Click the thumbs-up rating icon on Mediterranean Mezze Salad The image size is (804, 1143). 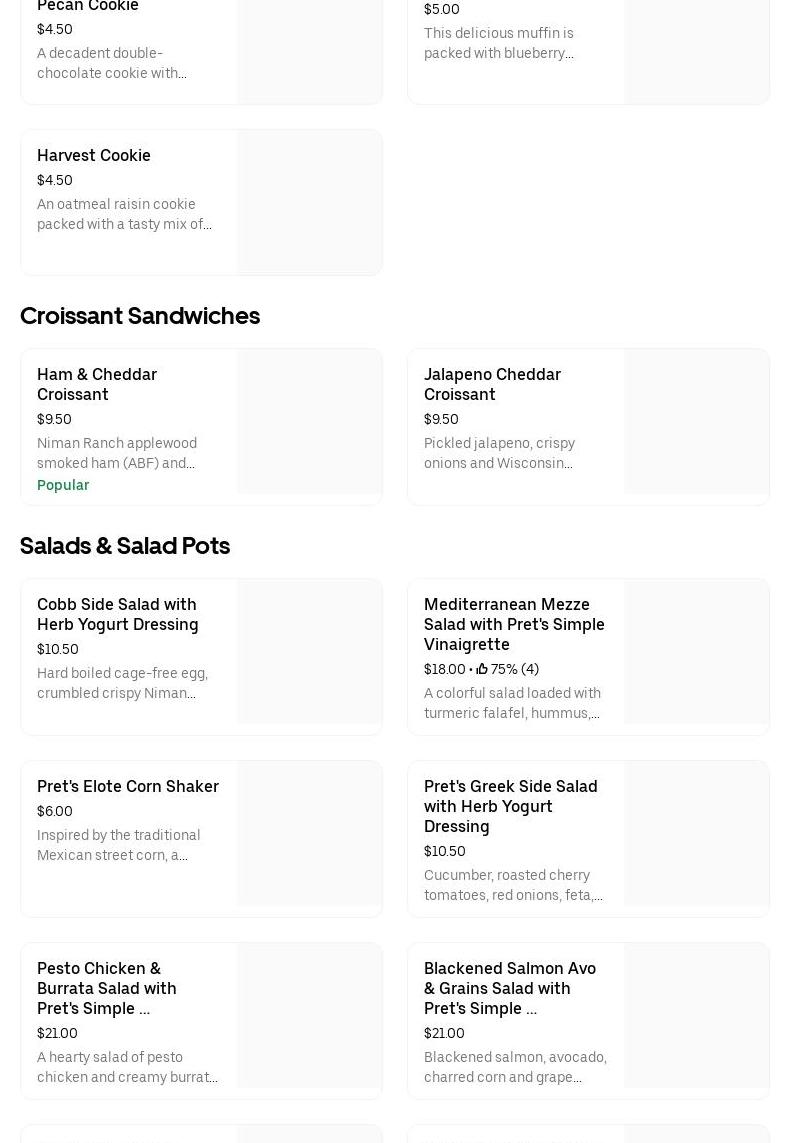[x=482, y=669]
